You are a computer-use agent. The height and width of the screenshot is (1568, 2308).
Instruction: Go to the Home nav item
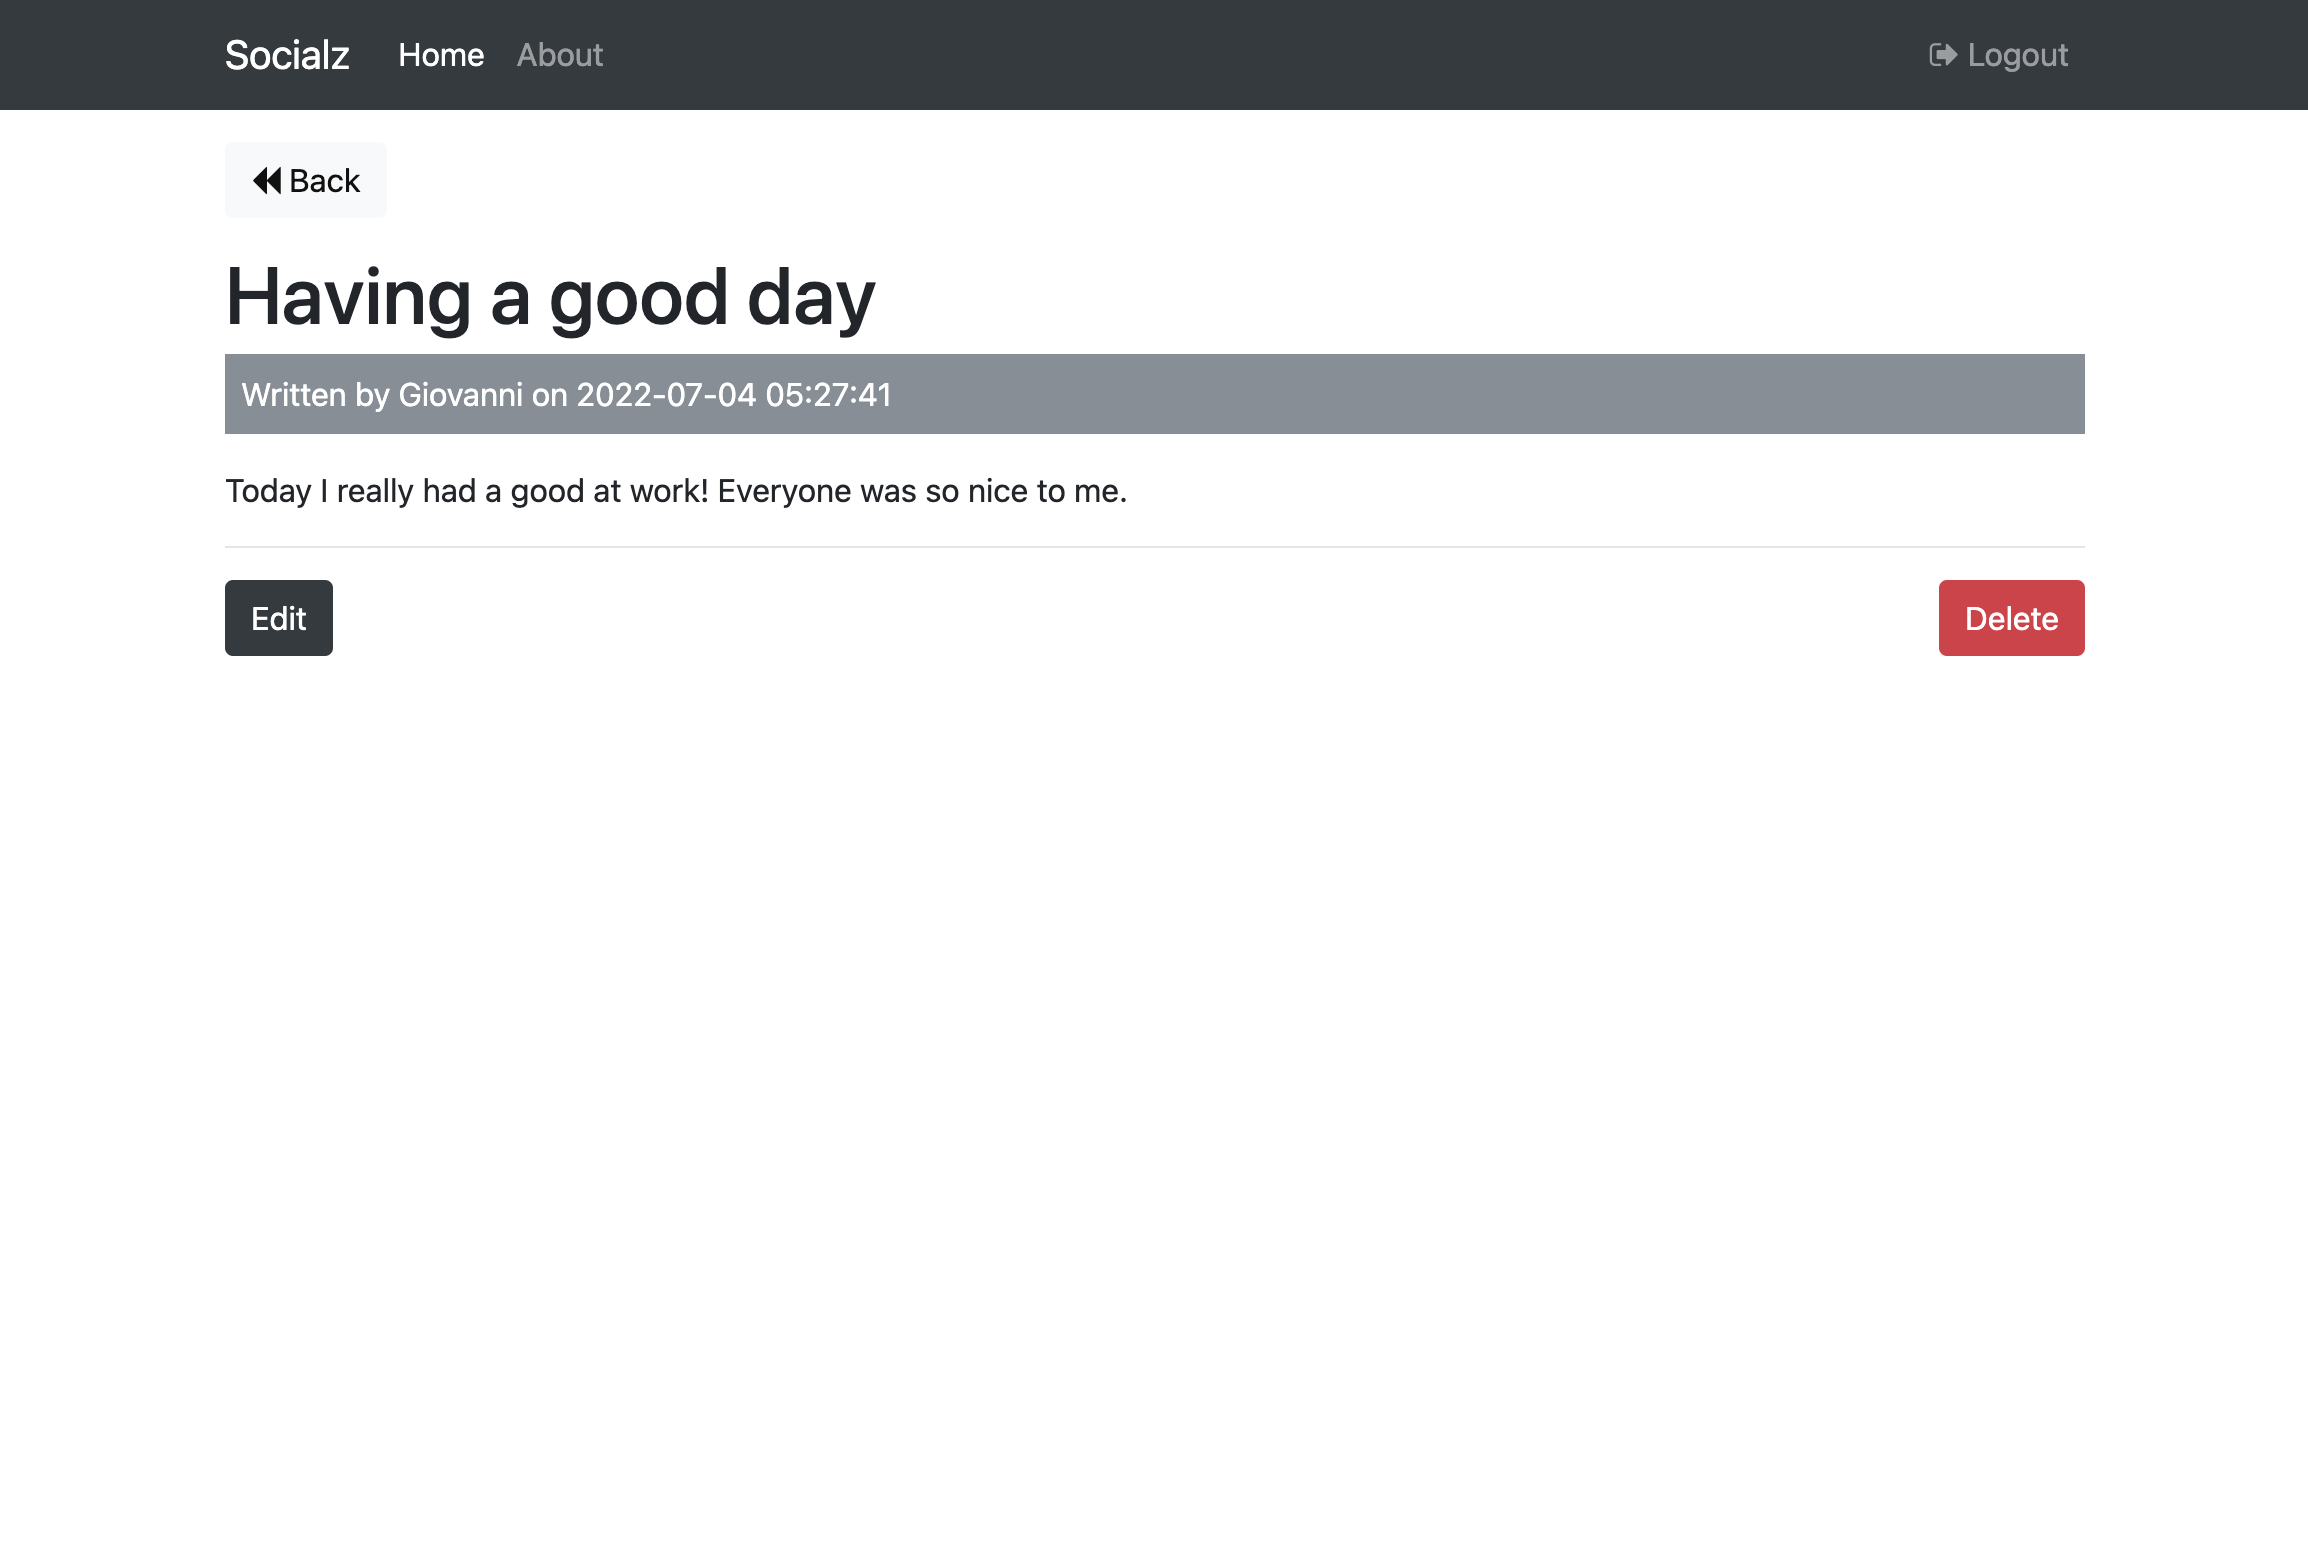pos(441,55)
